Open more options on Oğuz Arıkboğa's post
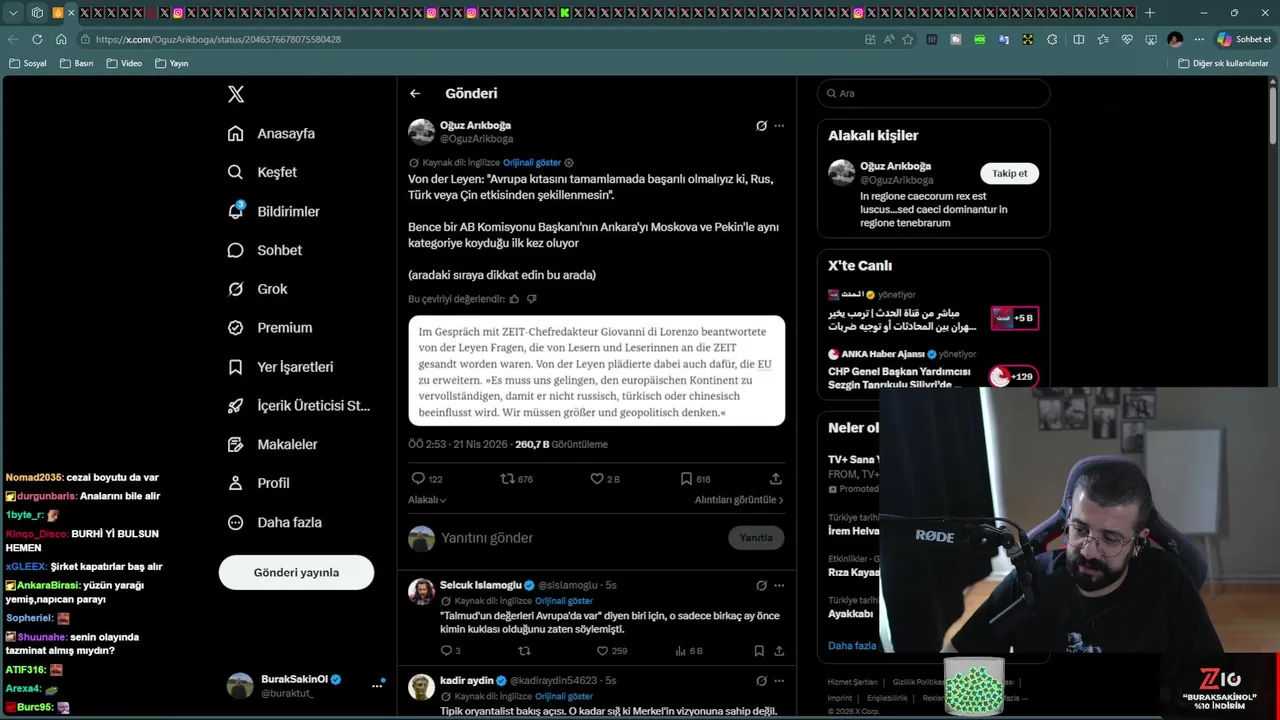The image size is (1280, 720). click(x=779, y=126)
